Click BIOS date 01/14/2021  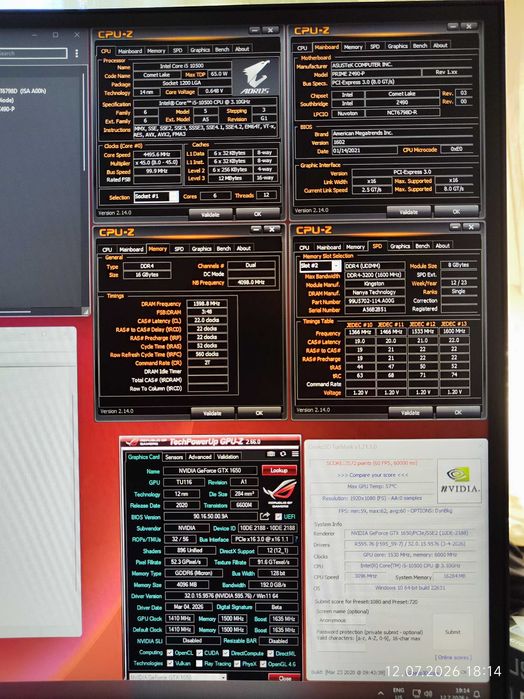tap(364, 151)
